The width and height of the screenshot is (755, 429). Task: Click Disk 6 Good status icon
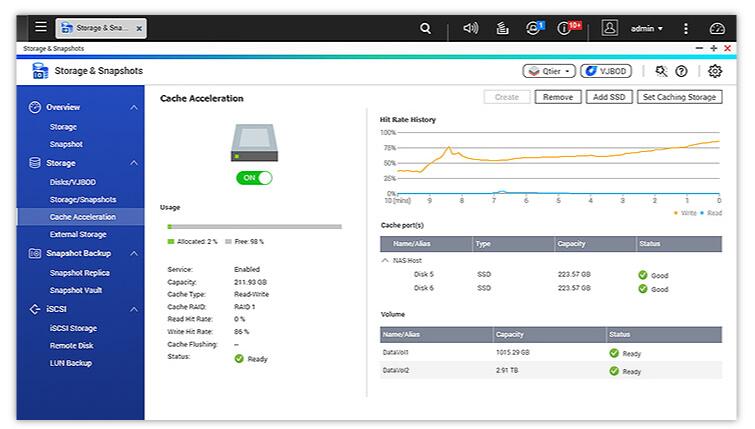point(642,289)
